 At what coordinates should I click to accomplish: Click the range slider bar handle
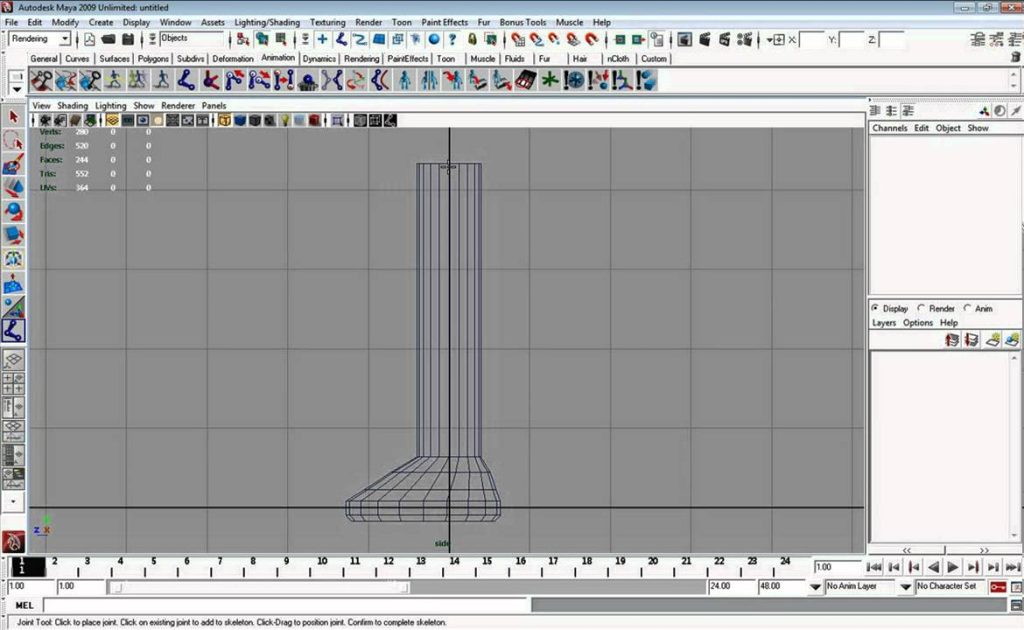point(259,588)
